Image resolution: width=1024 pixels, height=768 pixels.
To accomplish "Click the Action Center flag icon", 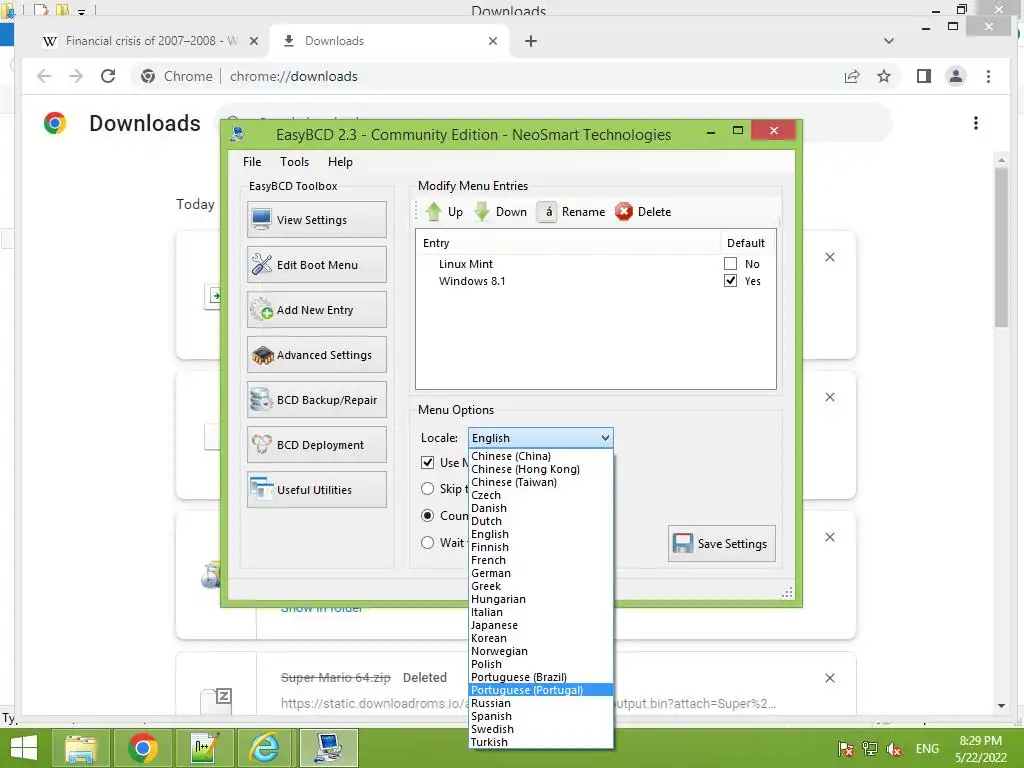I will (x=845, y=748).
